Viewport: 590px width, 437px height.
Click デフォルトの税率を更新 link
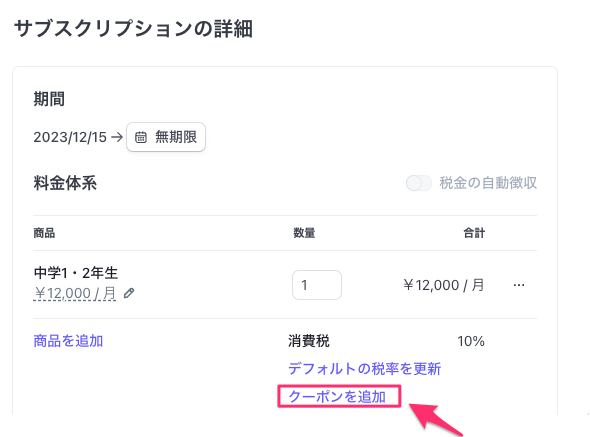[x=364, y=369]
